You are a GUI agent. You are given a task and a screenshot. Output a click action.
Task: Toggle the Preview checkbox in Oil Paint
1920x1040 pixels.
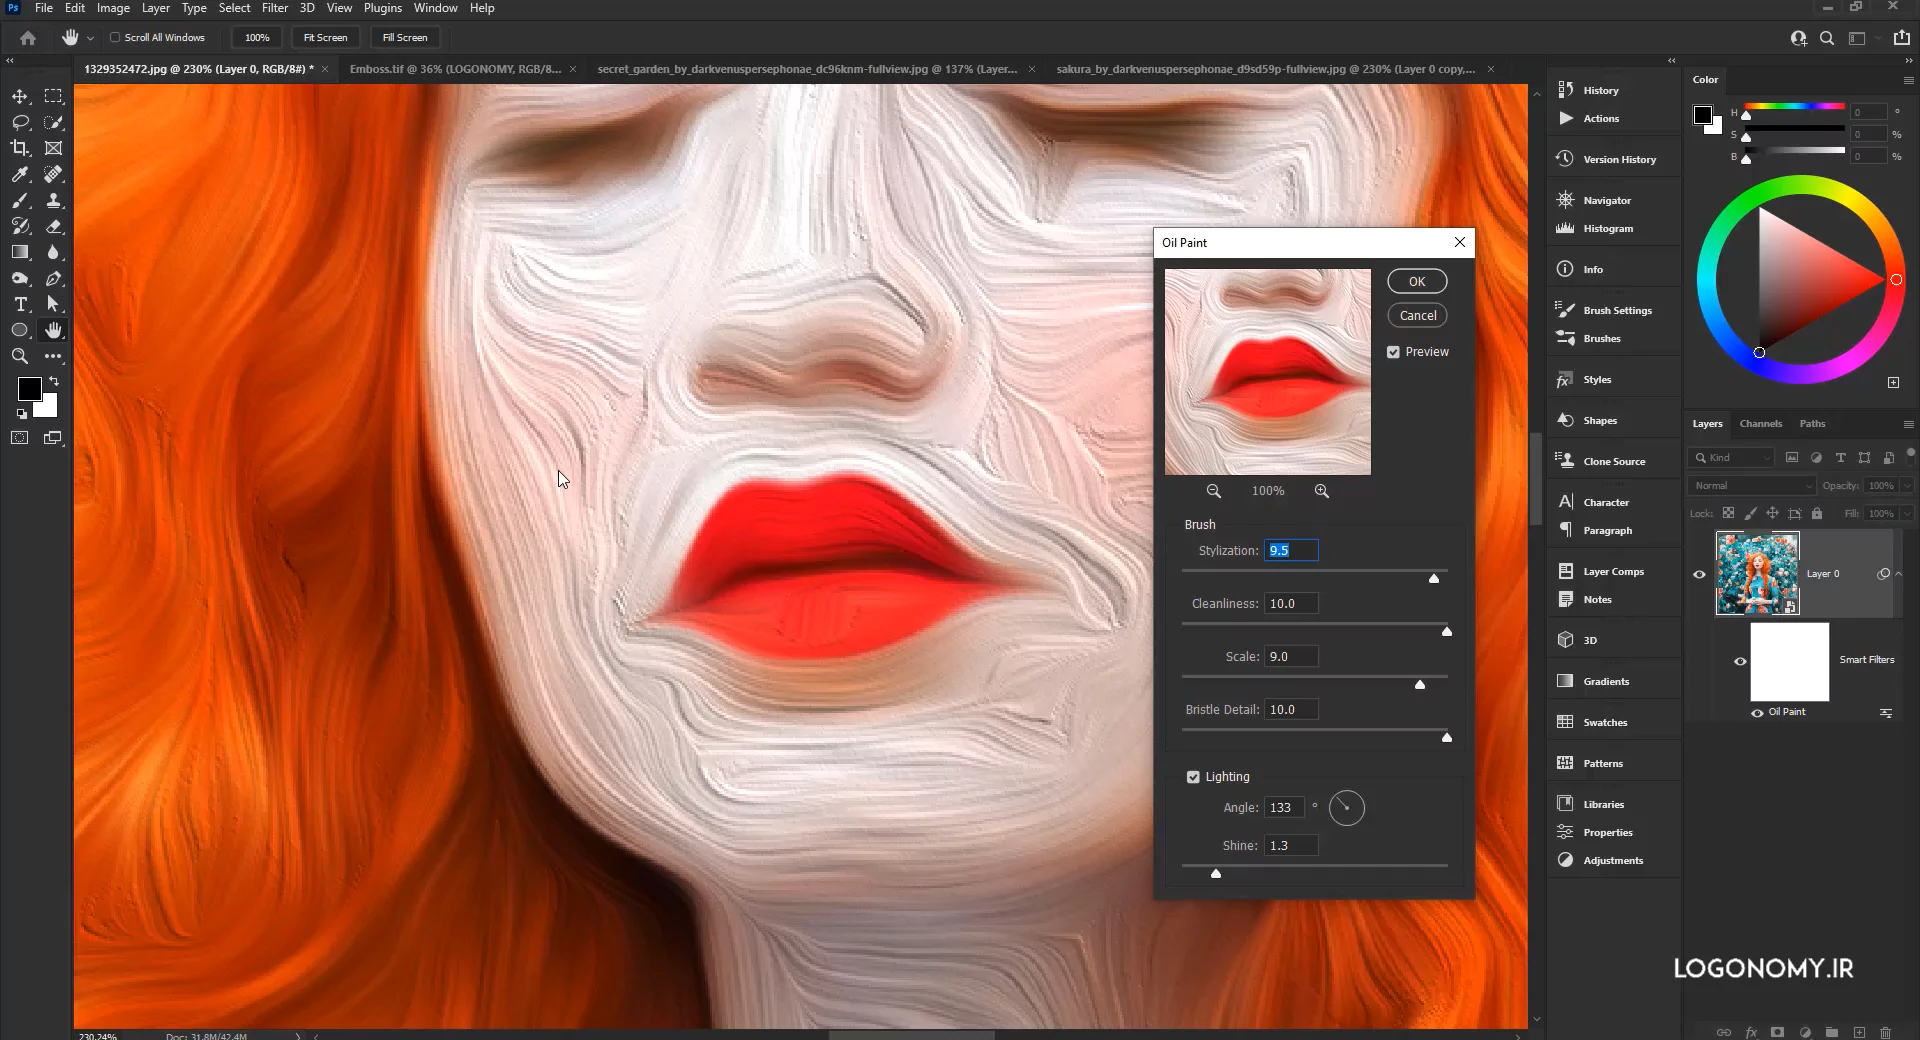(1393, 352)
